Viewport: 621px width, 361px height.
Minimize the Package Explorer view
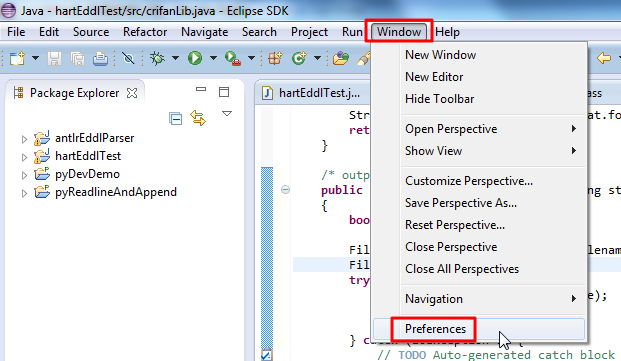point(201,89)
